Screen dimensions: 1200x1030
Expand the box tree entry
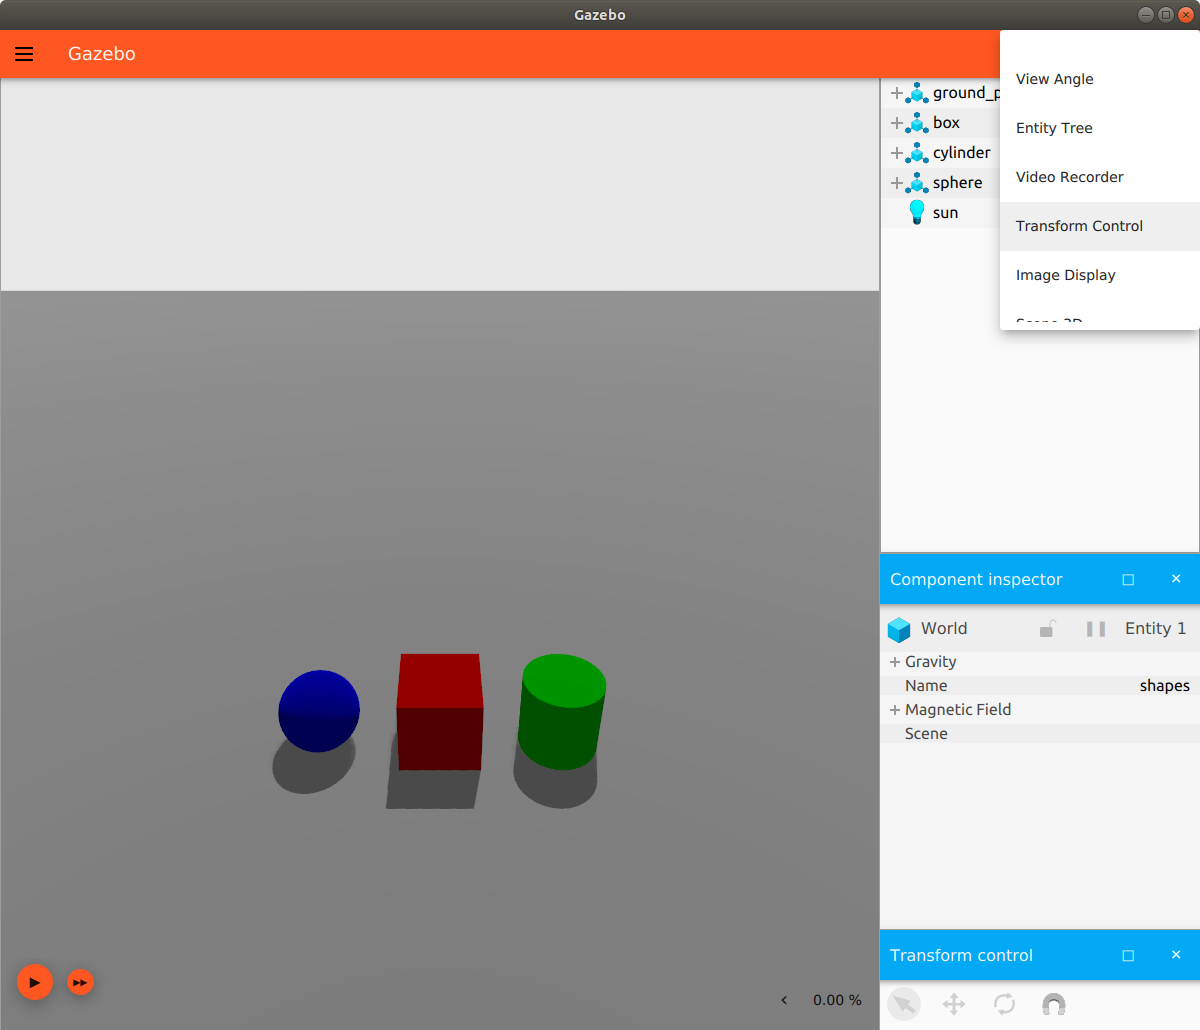[x=897, y=123]
